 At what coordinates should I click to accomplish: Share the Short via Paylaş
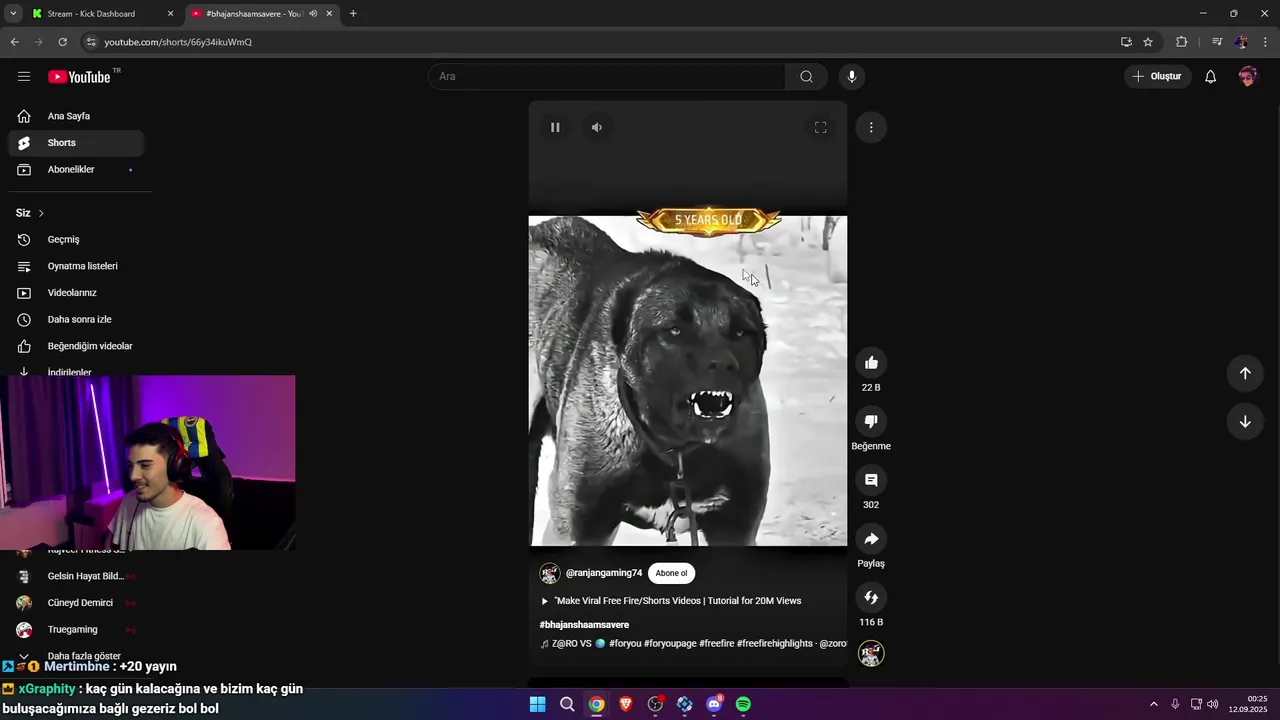pos(871,539)
